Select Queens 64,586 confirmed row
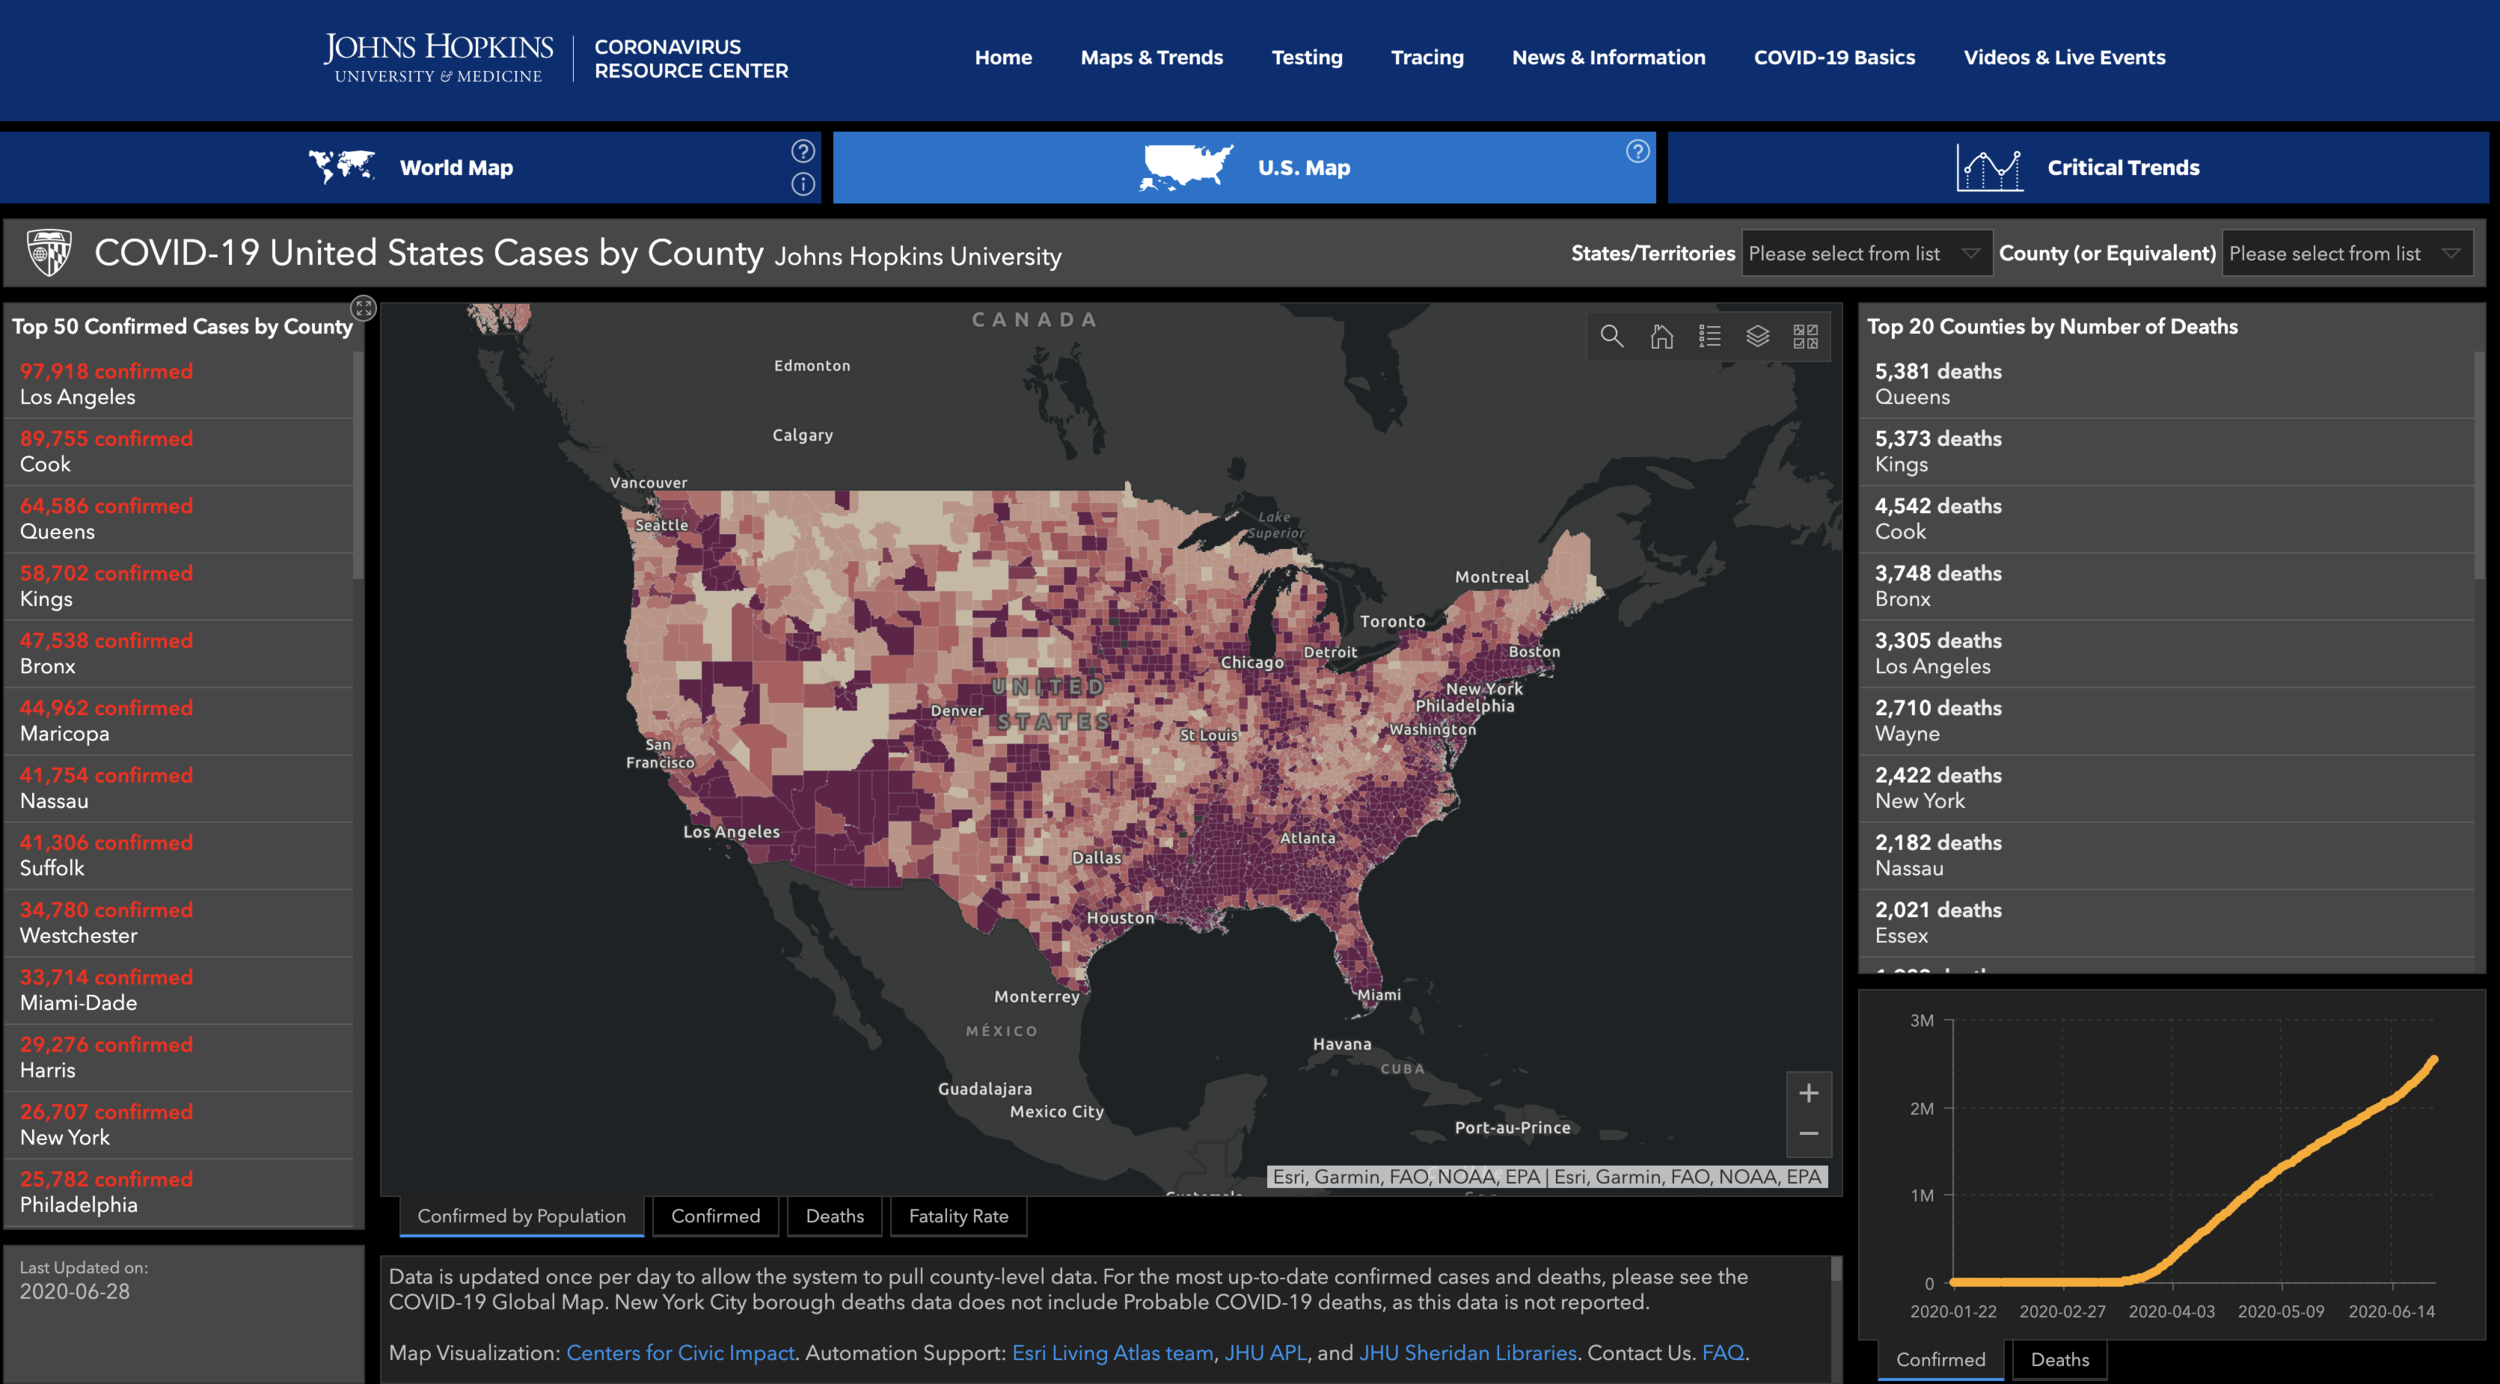The height and width of the screenshot is (1384, 2500). tap(179, 519)
